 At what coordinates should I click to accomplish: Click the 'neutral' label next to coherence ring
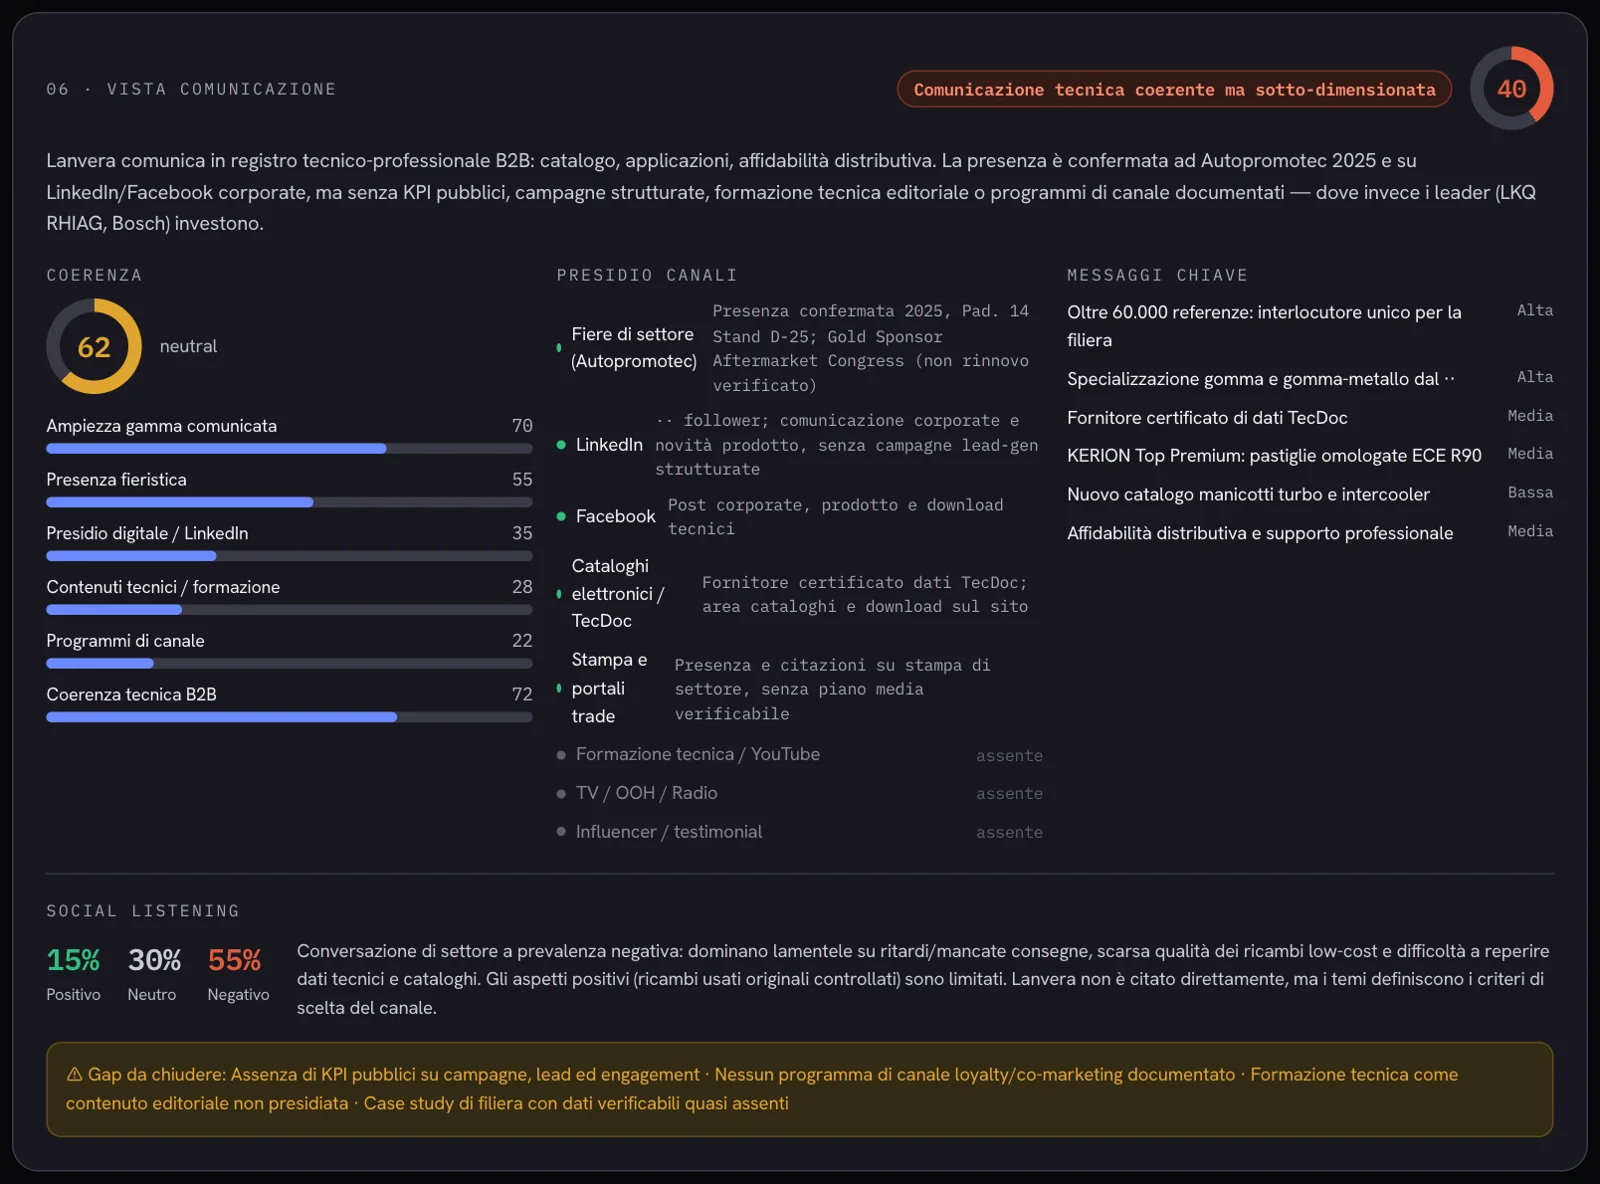coord(188,346)
